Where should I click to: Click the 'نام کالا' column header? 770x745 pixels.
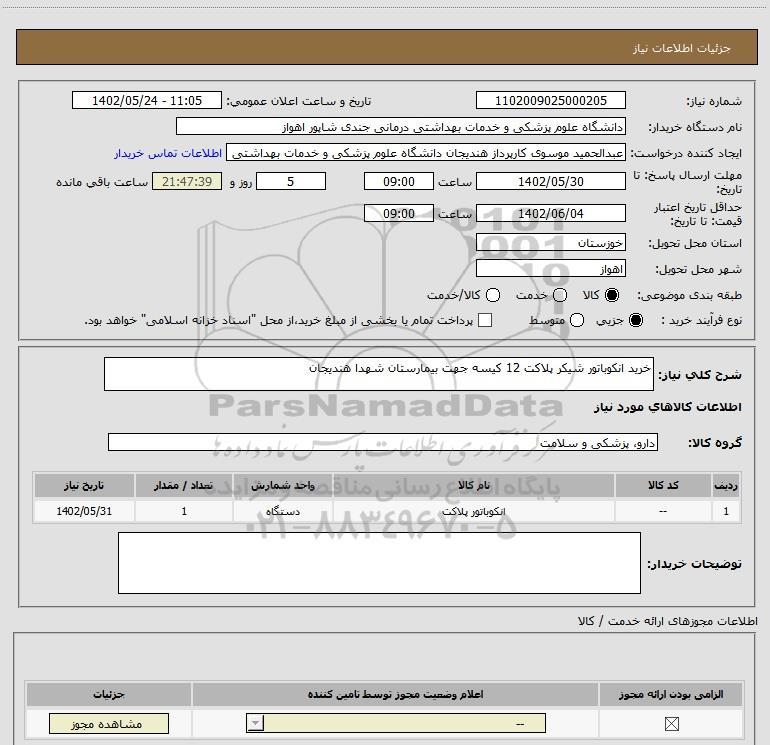click(474, 485)
